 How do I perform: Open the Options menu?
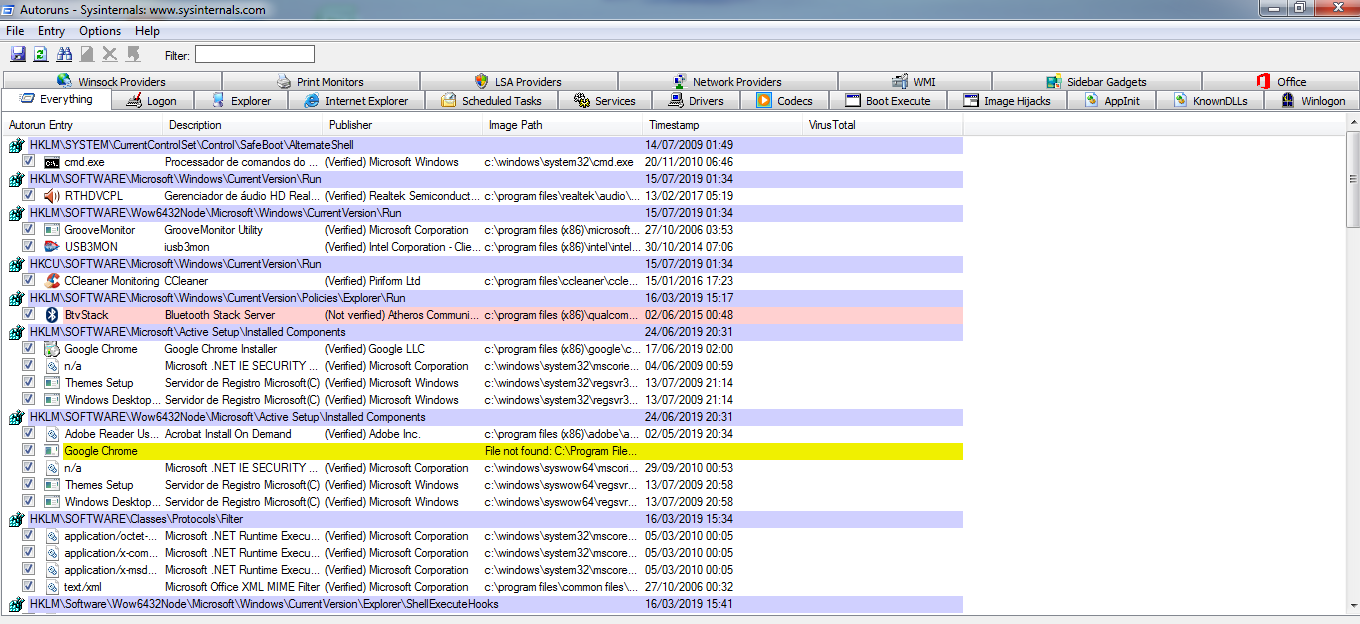point(100,31)
